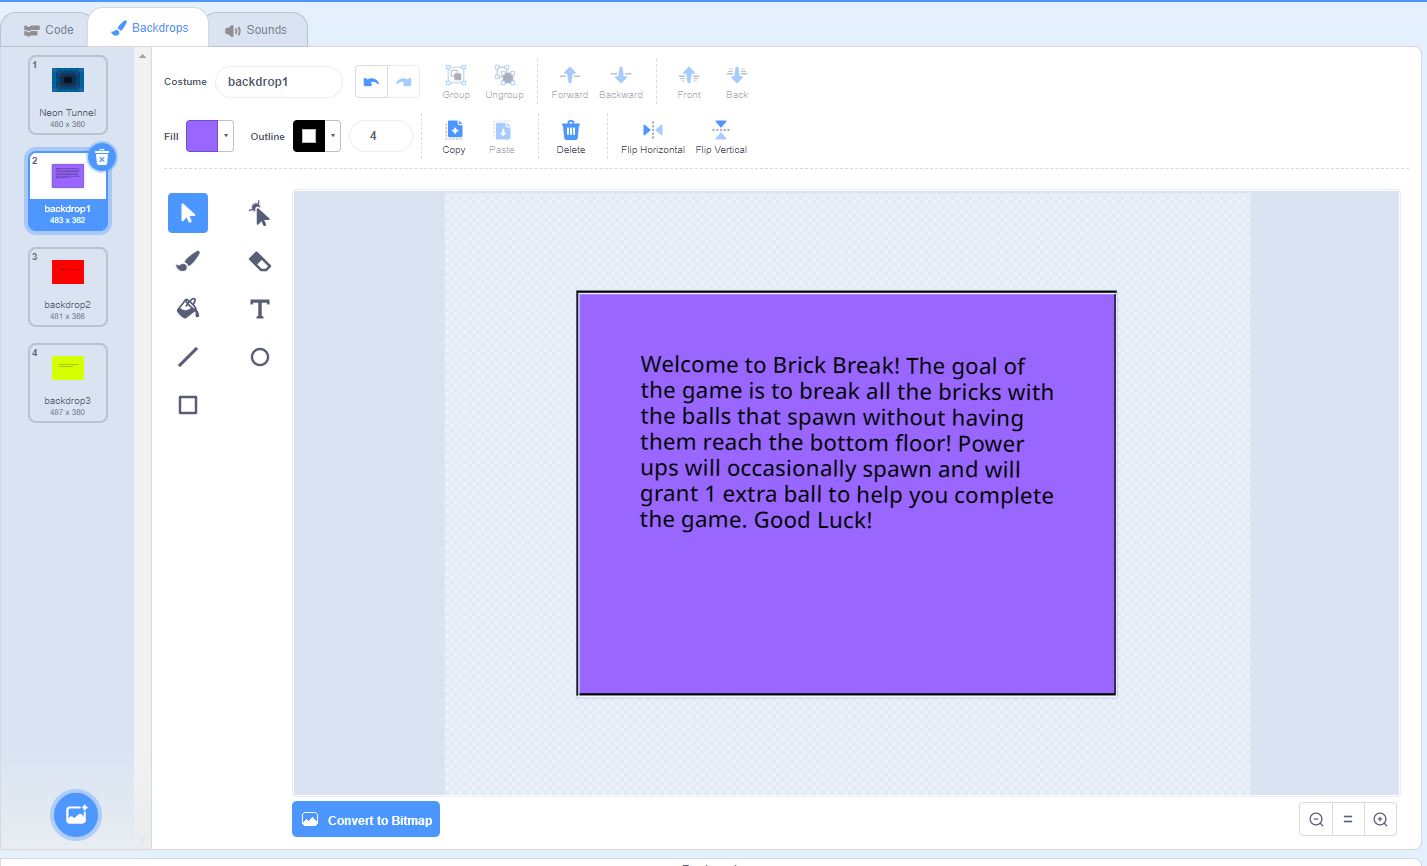The image size is (1427, 866).
Task: Select the Circle tool
Action: pyautogui.click(x=259, y=357)
